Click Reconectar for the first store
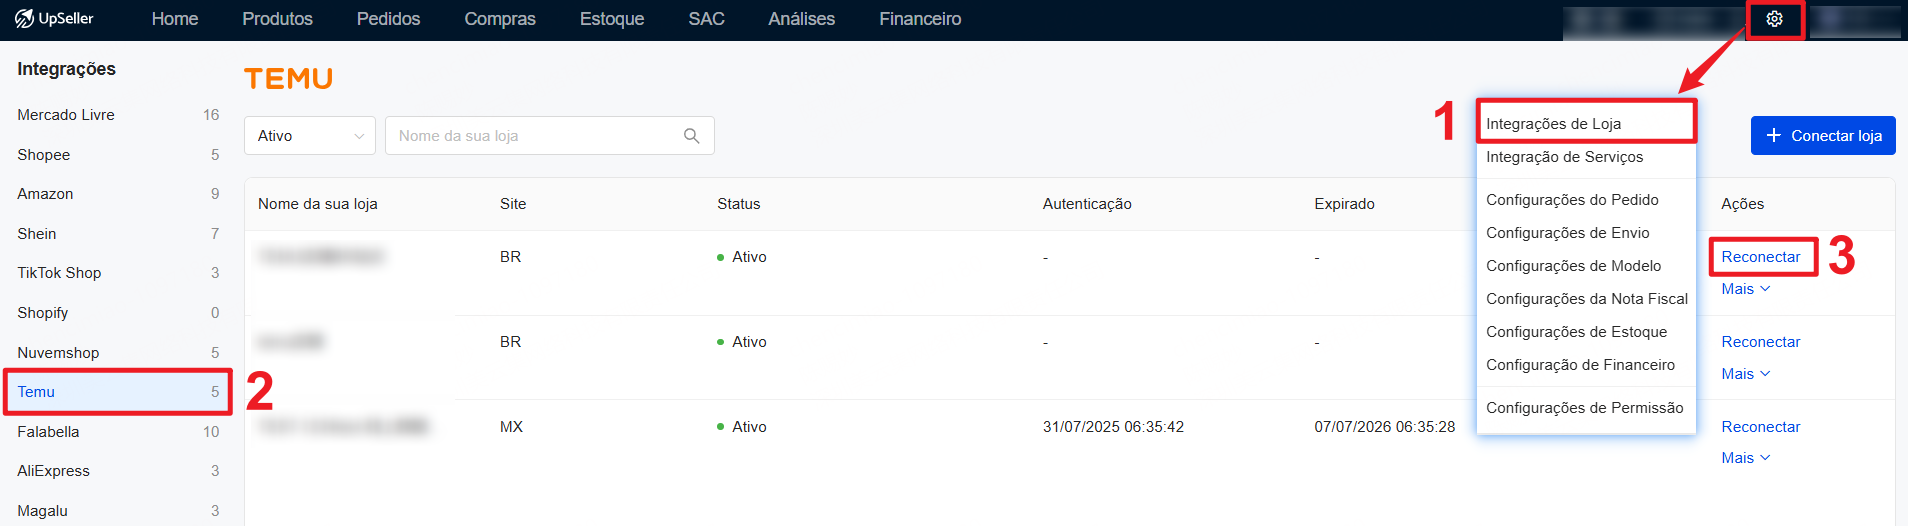The width and height of the screenshot is (1908, 526). pos(1760,257)
